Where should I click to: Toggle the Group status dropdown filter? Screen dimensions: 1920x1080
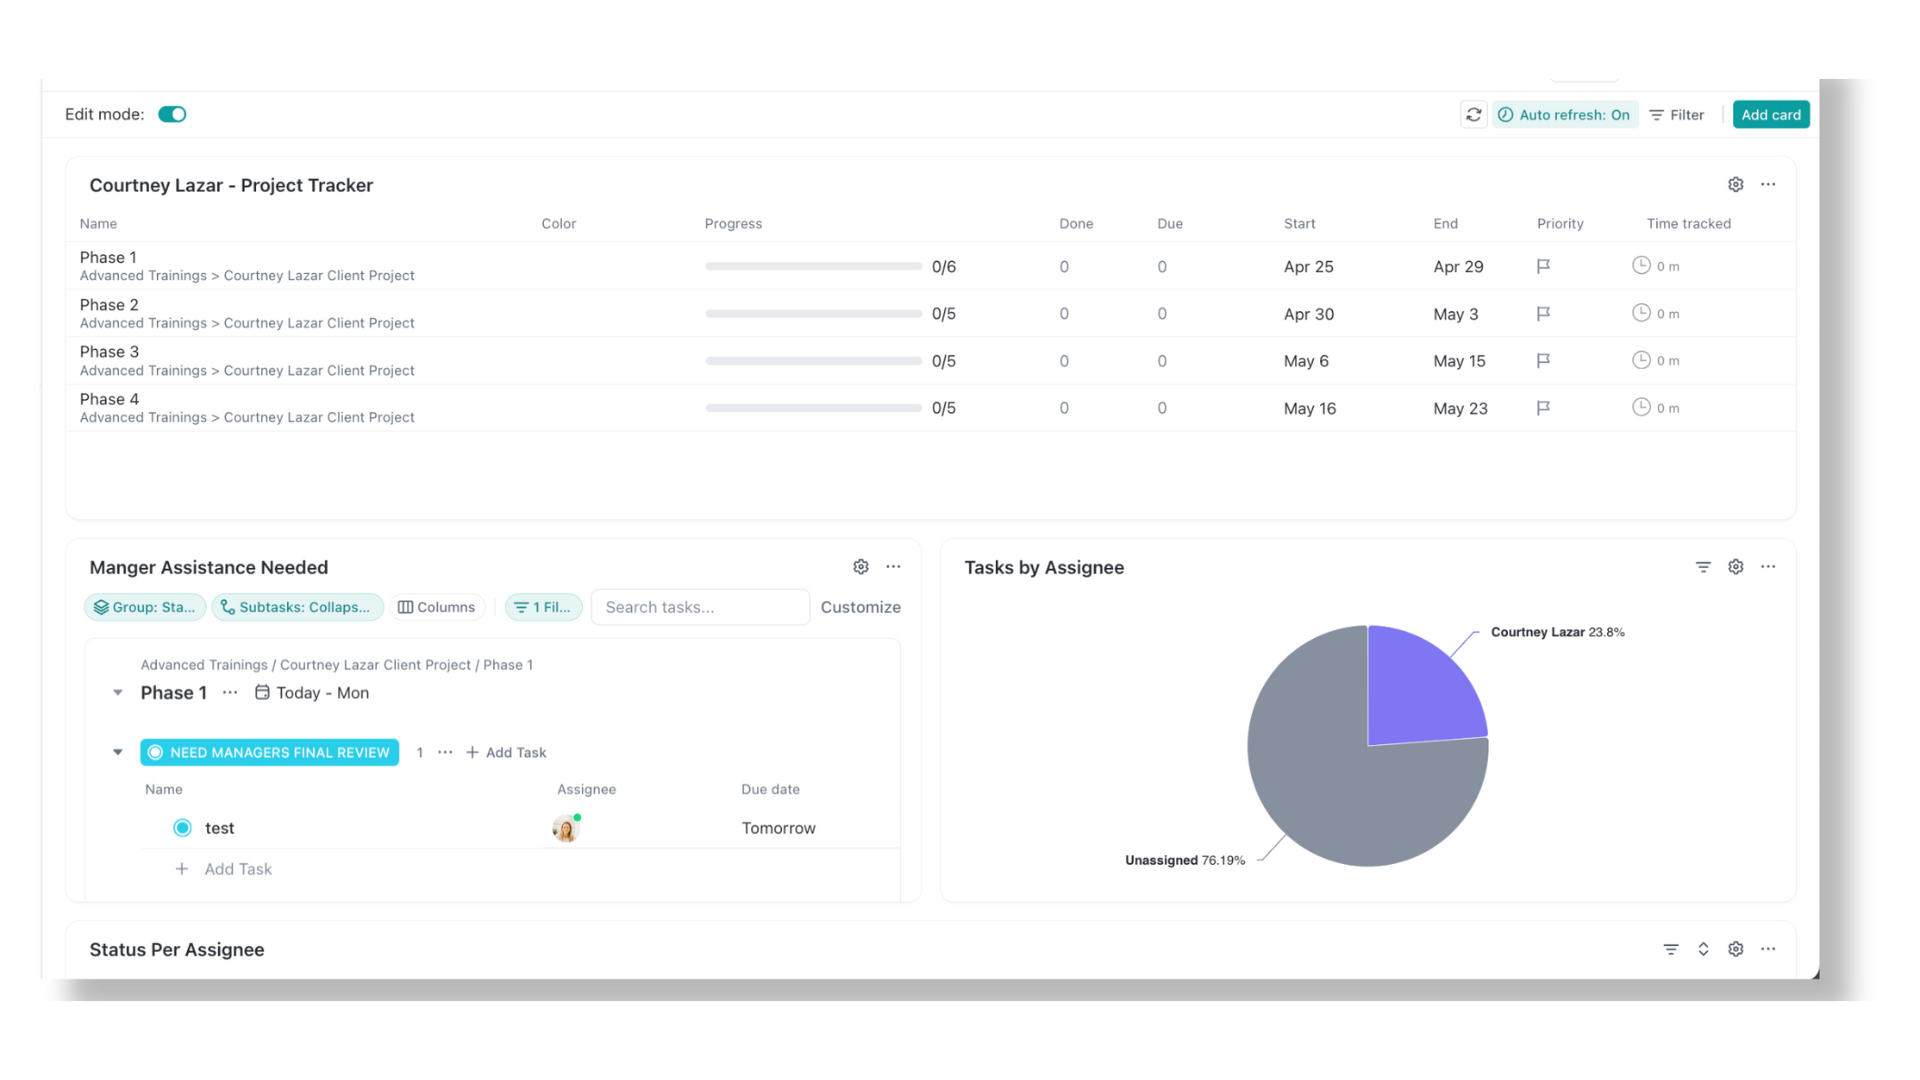pos(144,607)
